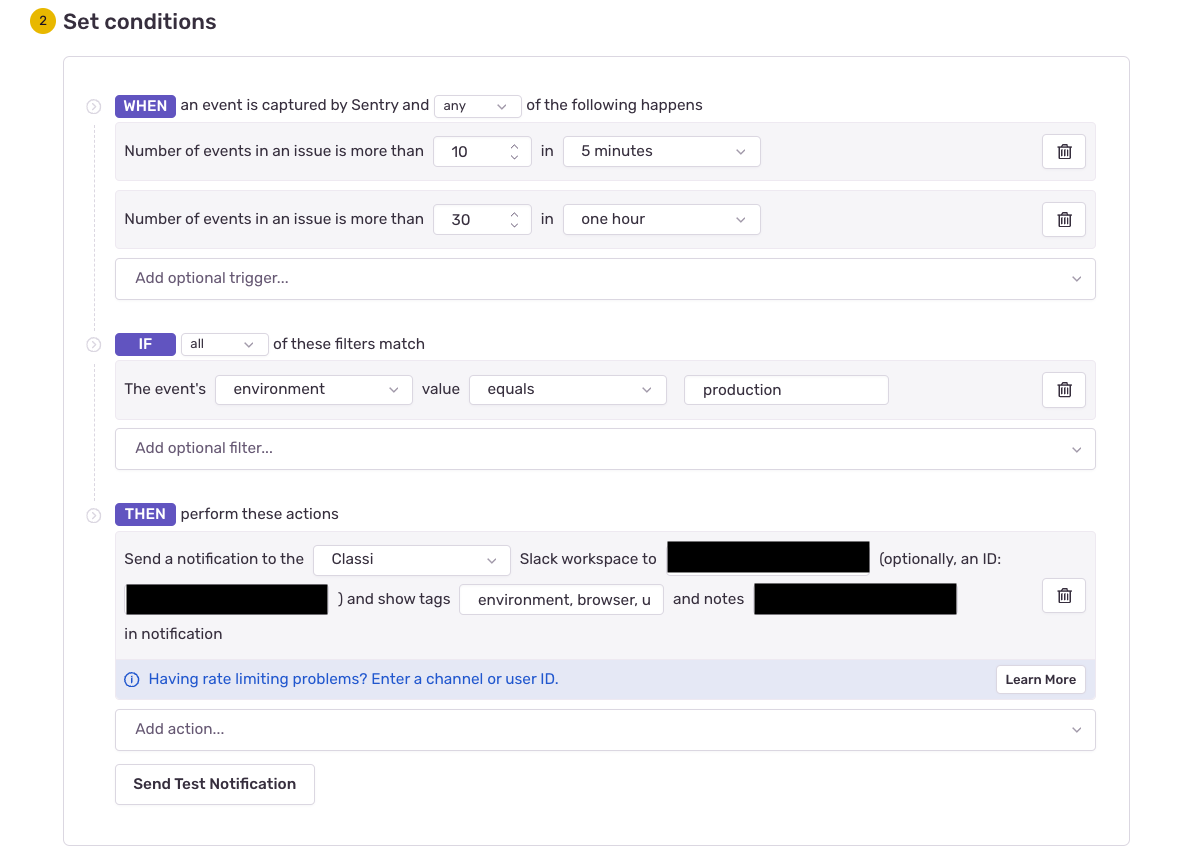Decrement the event count stepper showing 30
Screen dimensions: 1186x864
pos(514,225)
